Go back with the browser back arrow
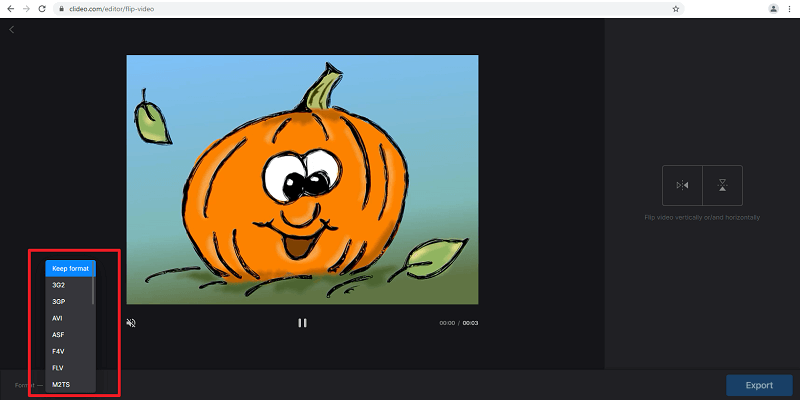Viewport: 800px width, 400px height. (x=10, y=9)
